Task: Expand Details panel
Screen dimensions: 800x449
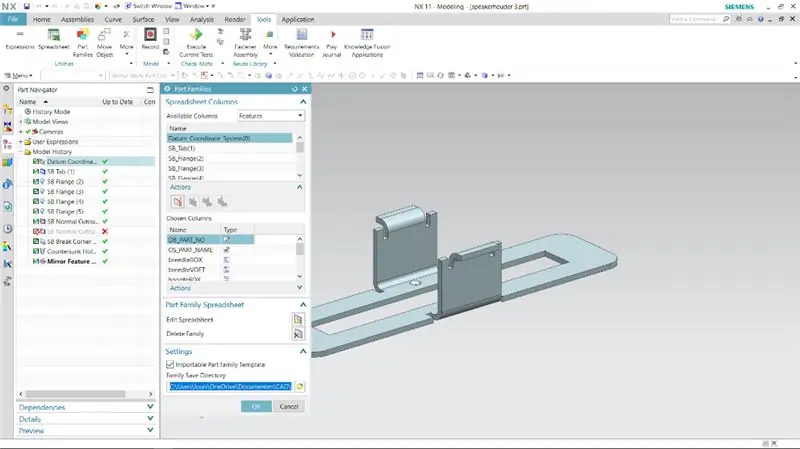Action: click(150, 419)
